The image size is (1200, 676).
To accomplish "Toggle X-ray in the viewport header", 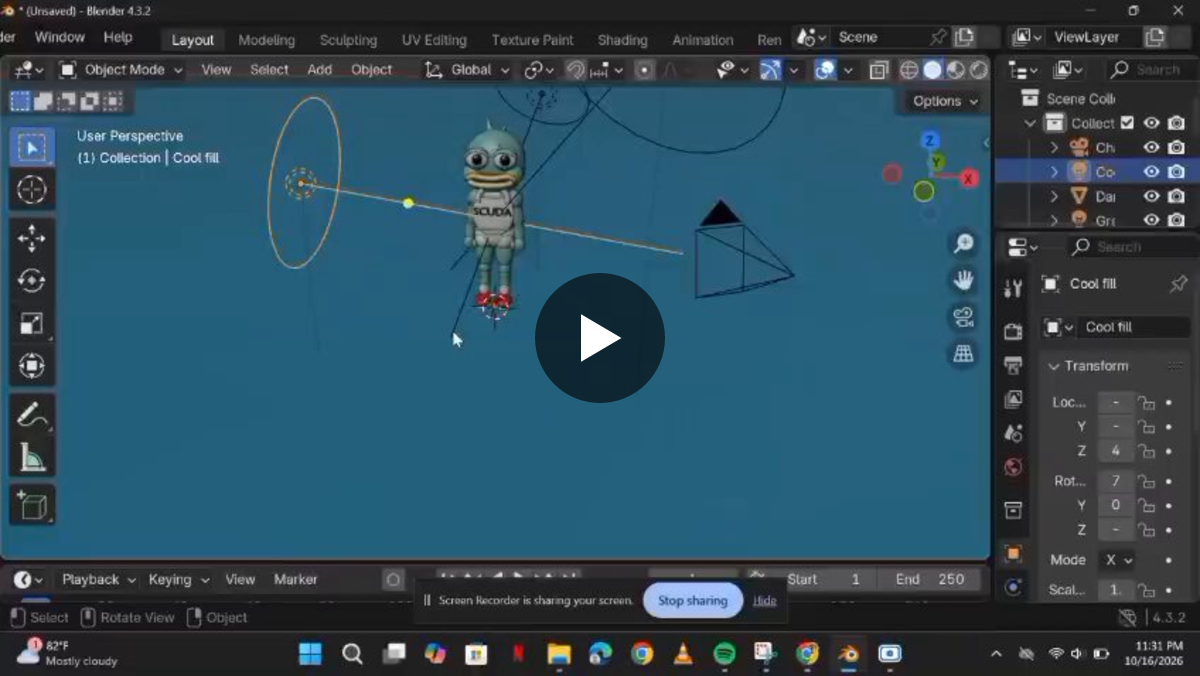I will pyautogui.click(x=879, y=70).
